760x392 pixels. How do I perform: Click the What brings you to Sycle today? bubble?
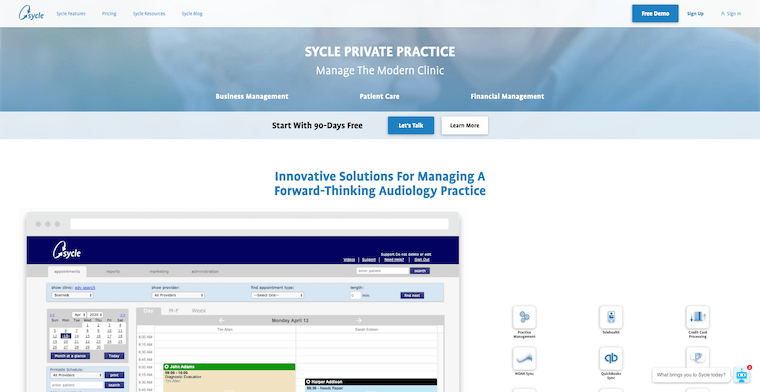point(691,375)
